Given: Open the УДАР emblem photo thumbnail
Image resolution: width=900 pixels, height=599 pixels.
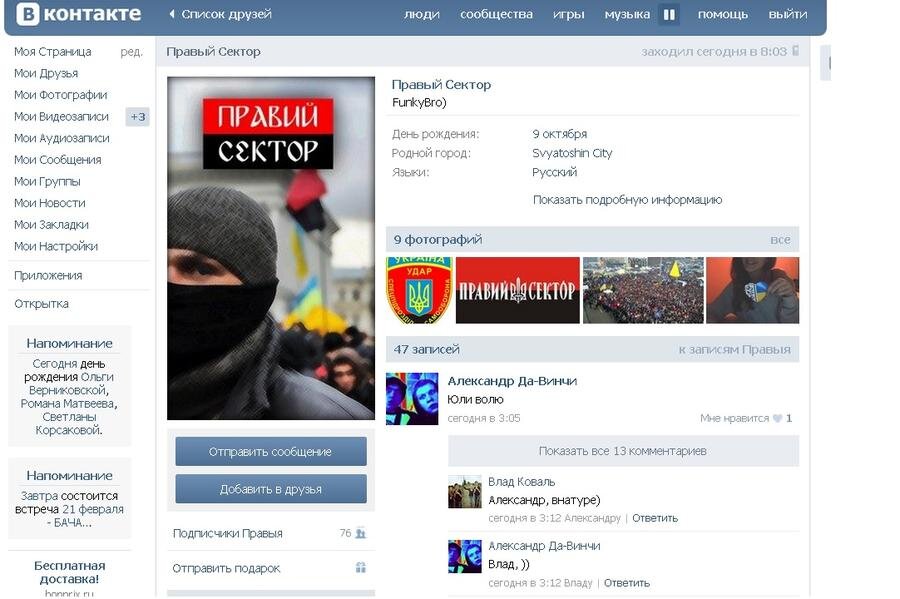Looking at the screenshot, I should pyautogui.click(x=419, y=290).
